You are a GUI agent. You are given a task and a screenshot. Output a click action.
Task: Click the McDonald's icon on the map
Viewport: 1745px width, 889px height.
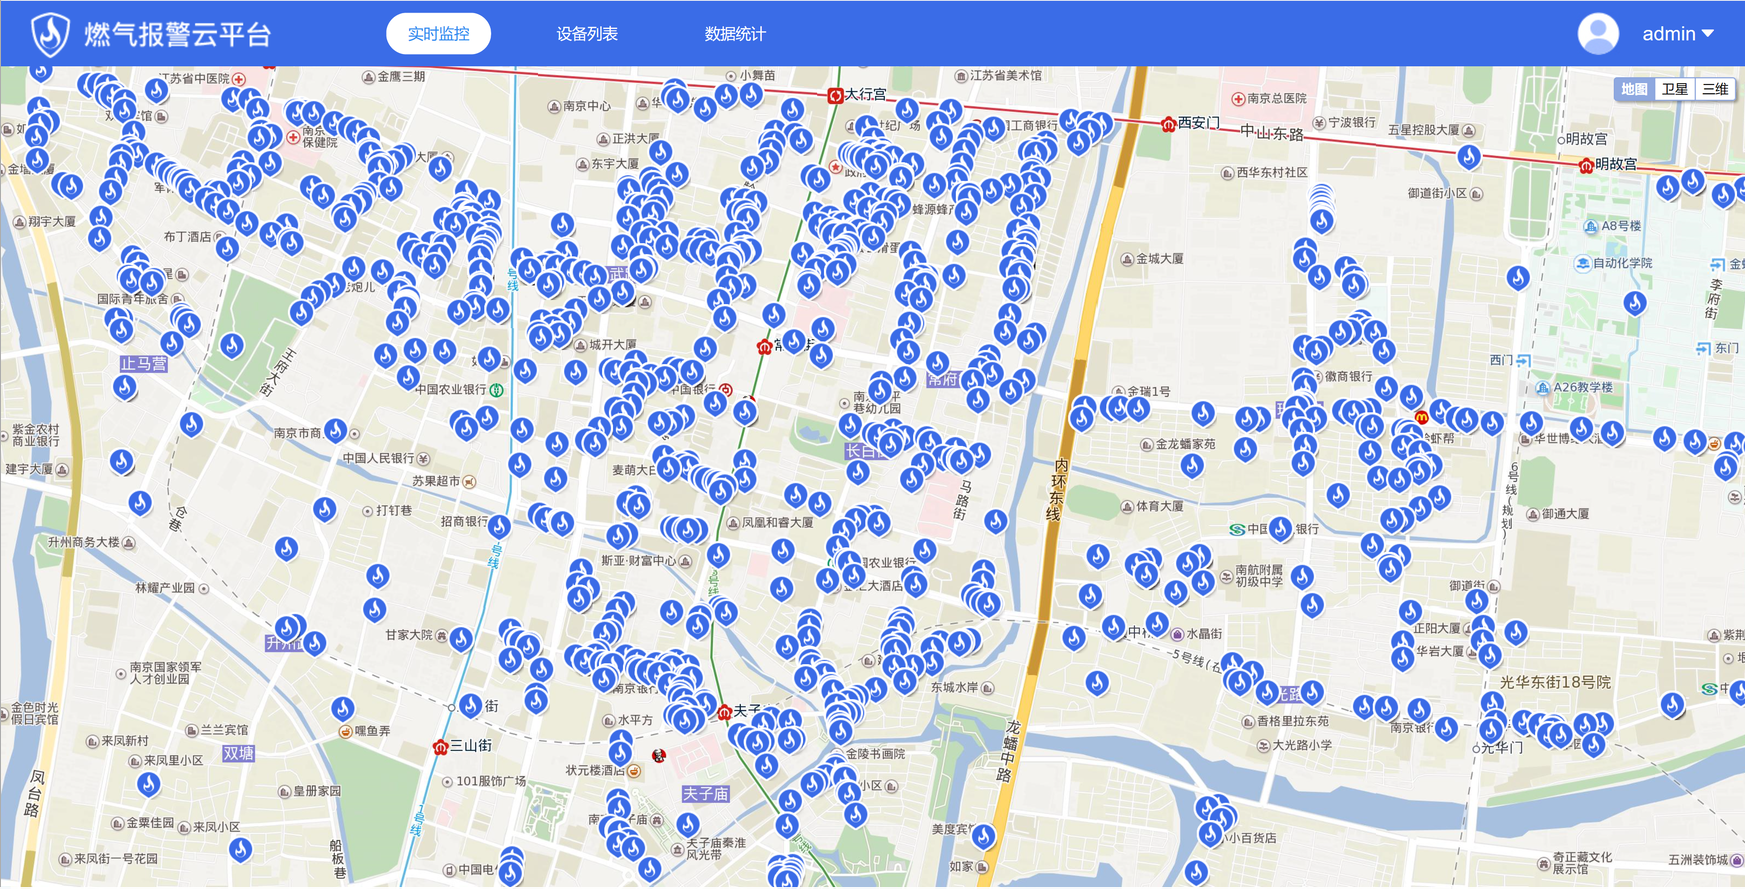point(1421,417)
